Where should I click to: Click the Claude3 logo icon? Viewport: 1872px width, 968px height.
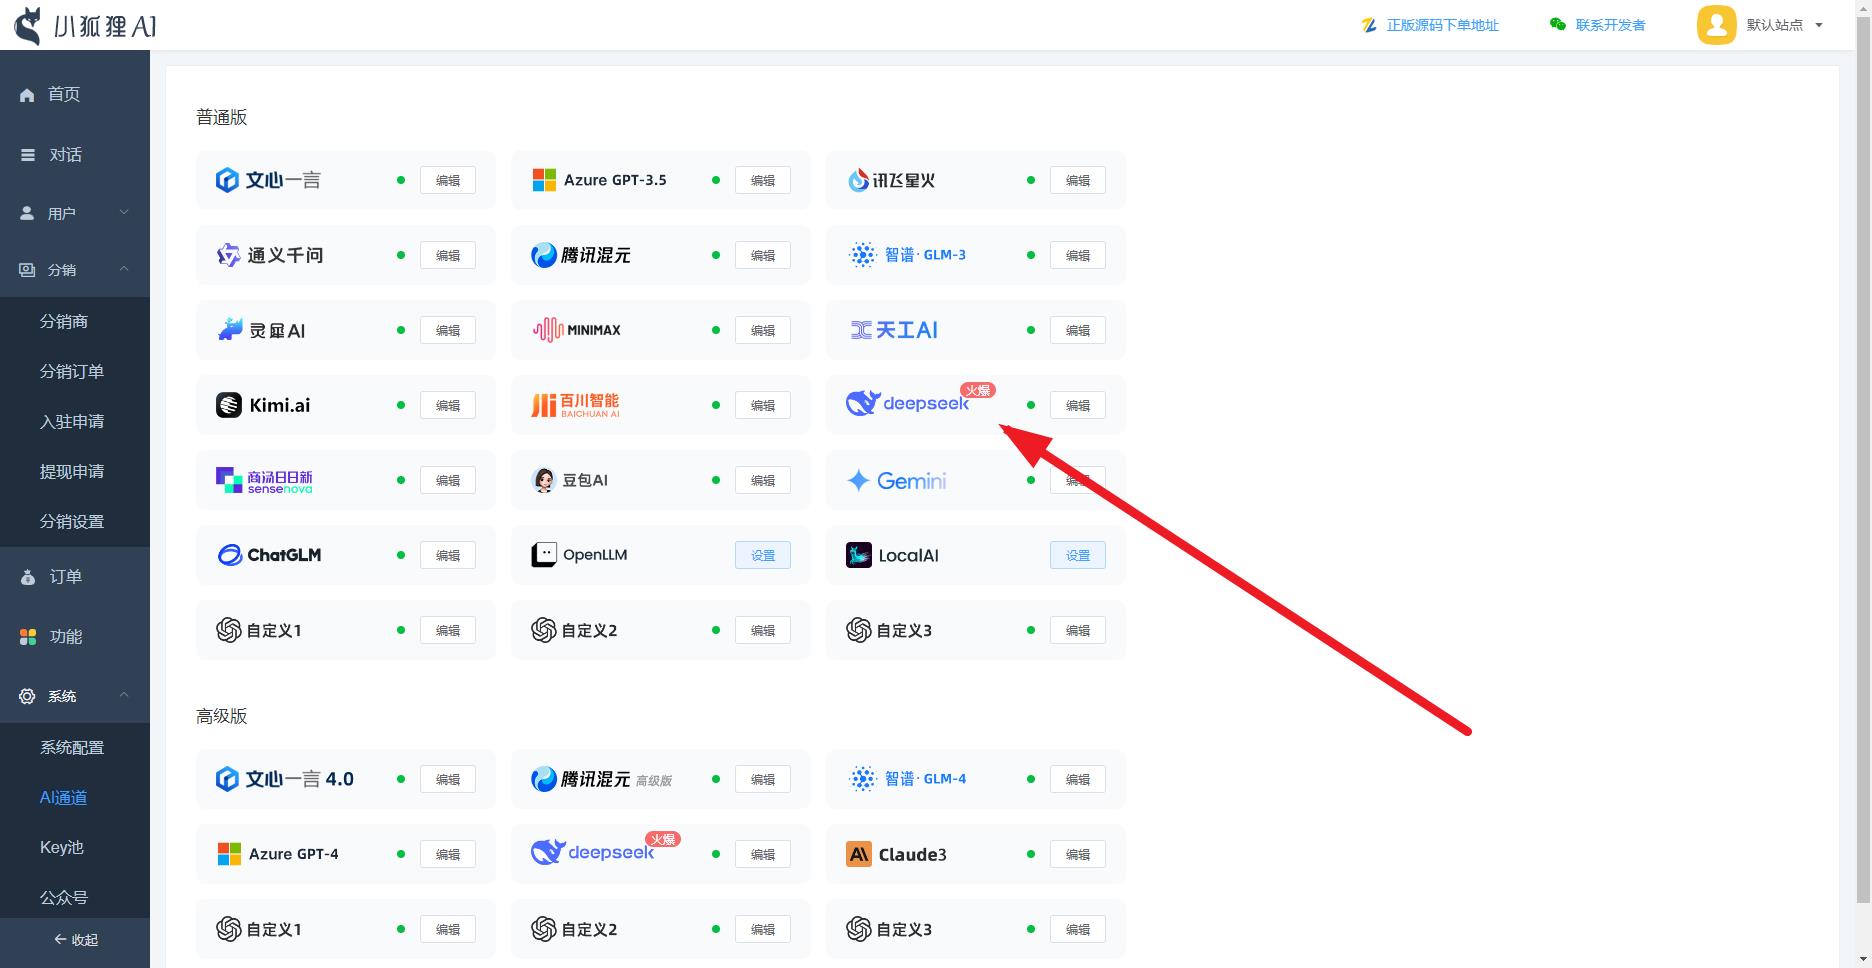(x=858, y=854)
